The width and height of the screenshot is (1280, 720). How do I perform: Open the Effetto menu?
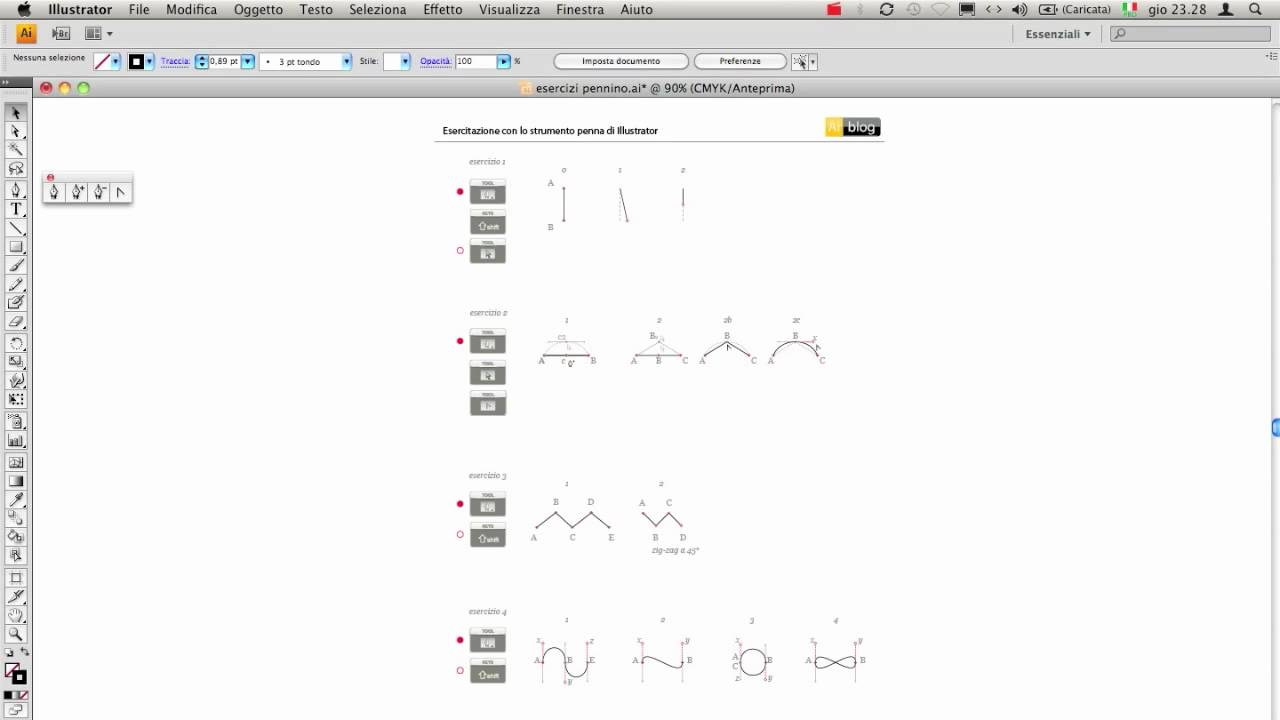pyautogui.click(x=443, y=9)
